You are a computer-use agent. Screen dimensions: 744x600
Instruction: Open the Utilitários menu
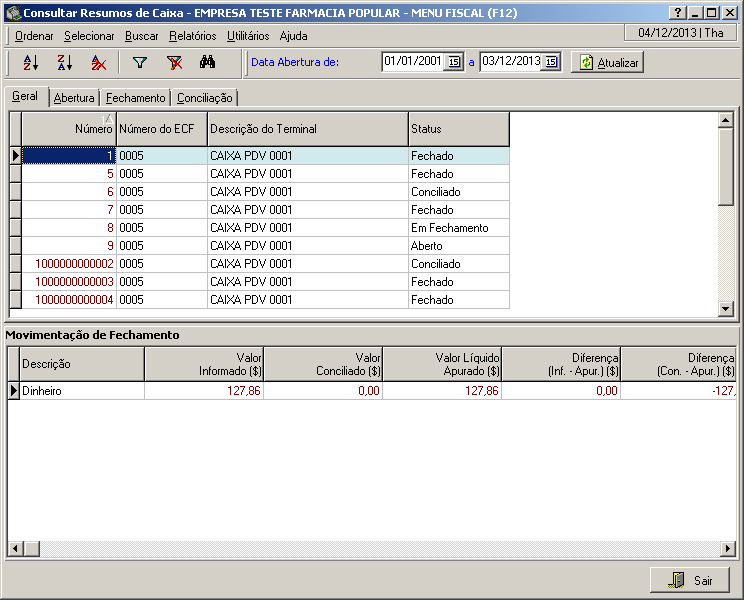tap(248, 35)
